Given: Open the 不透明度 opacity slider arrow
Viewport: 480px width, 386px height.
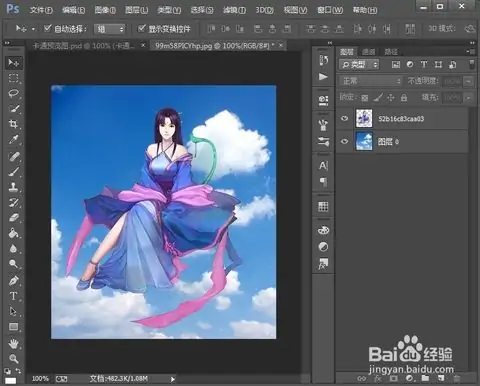Looking at the screenshot, I should click(469, 81).
